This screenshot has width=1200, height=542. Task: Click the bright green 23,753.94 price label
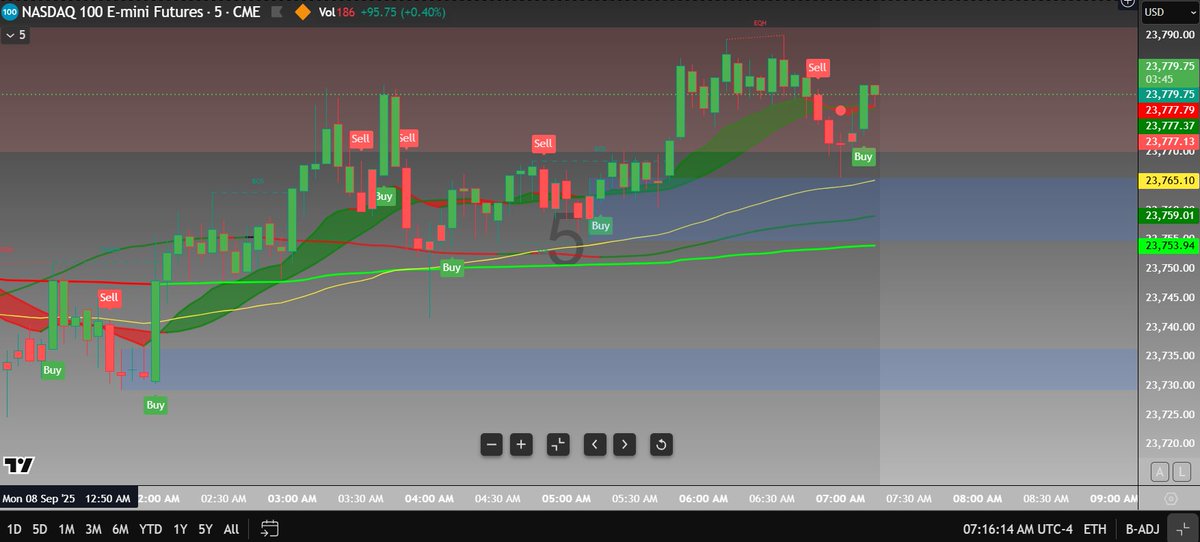(x=1168, y=246)
